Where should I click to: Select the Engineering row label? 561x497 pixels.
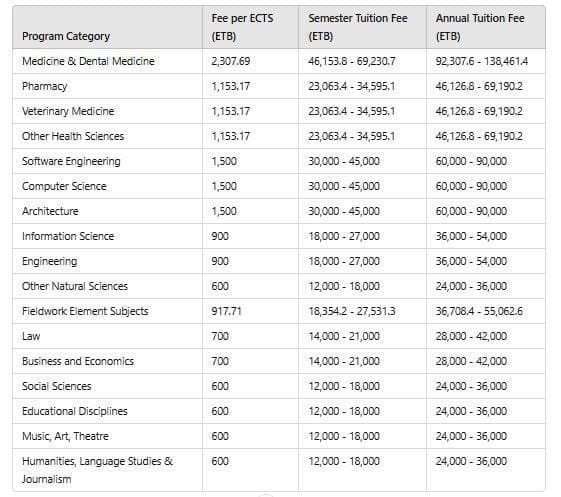[49, 261]
